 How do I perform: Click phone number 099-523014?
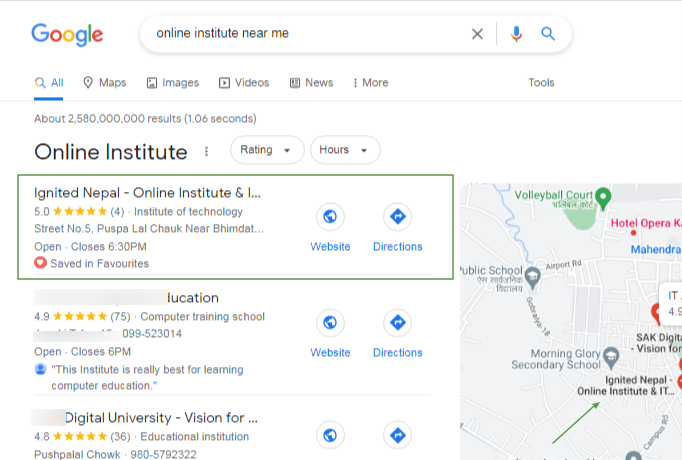coord(152,333)
